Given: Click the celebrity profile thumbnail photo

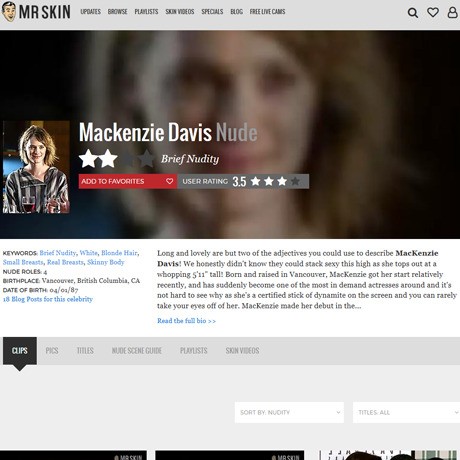Looking at the screenshot, I should pyautogui.click(x=36, y=167).
